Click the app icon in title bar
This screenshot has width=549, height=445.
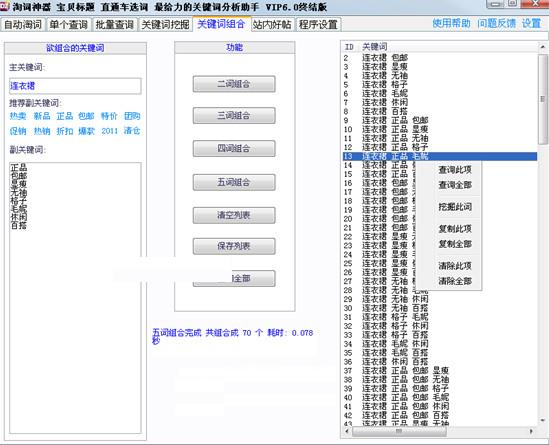coord(4,6)
